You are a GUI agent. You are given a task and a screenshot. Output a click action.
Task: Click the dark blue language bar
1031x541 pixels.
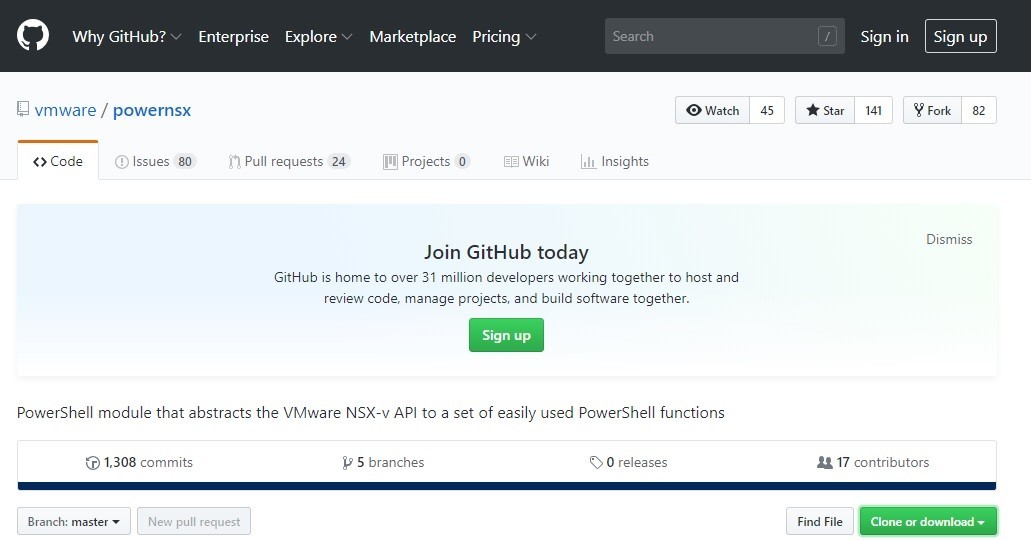(x=507, y=486)
